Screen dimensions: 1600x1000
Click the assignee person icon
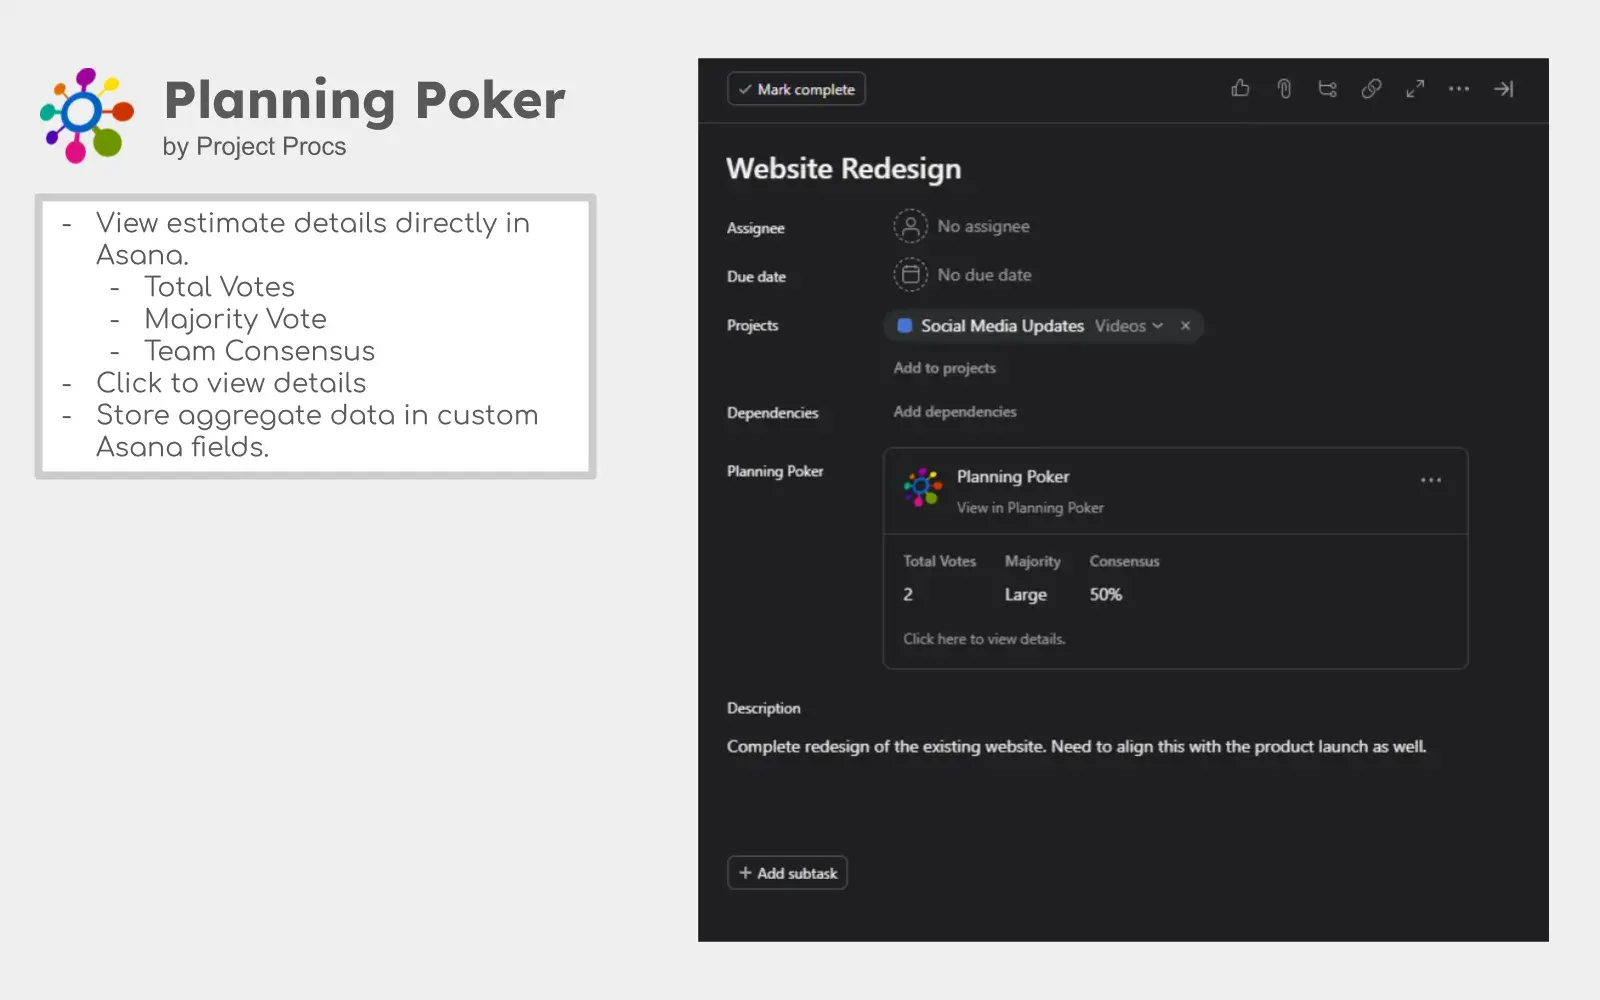[x=910, y=227]
